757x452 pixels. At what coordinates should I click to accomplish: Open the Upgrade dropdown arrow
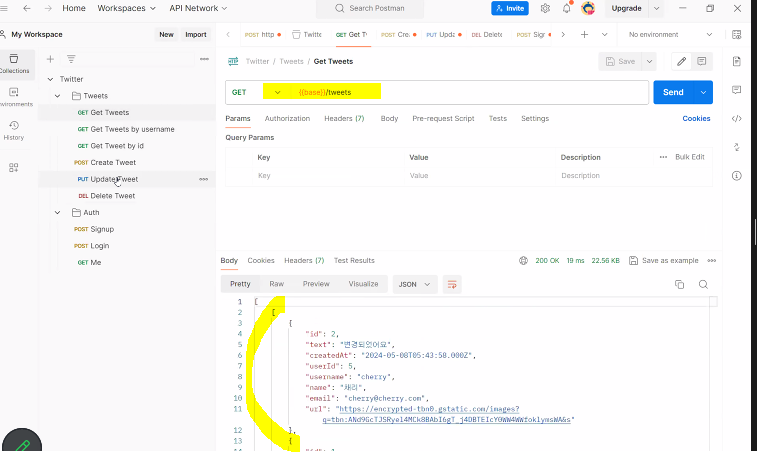click(x=657, y=8)
